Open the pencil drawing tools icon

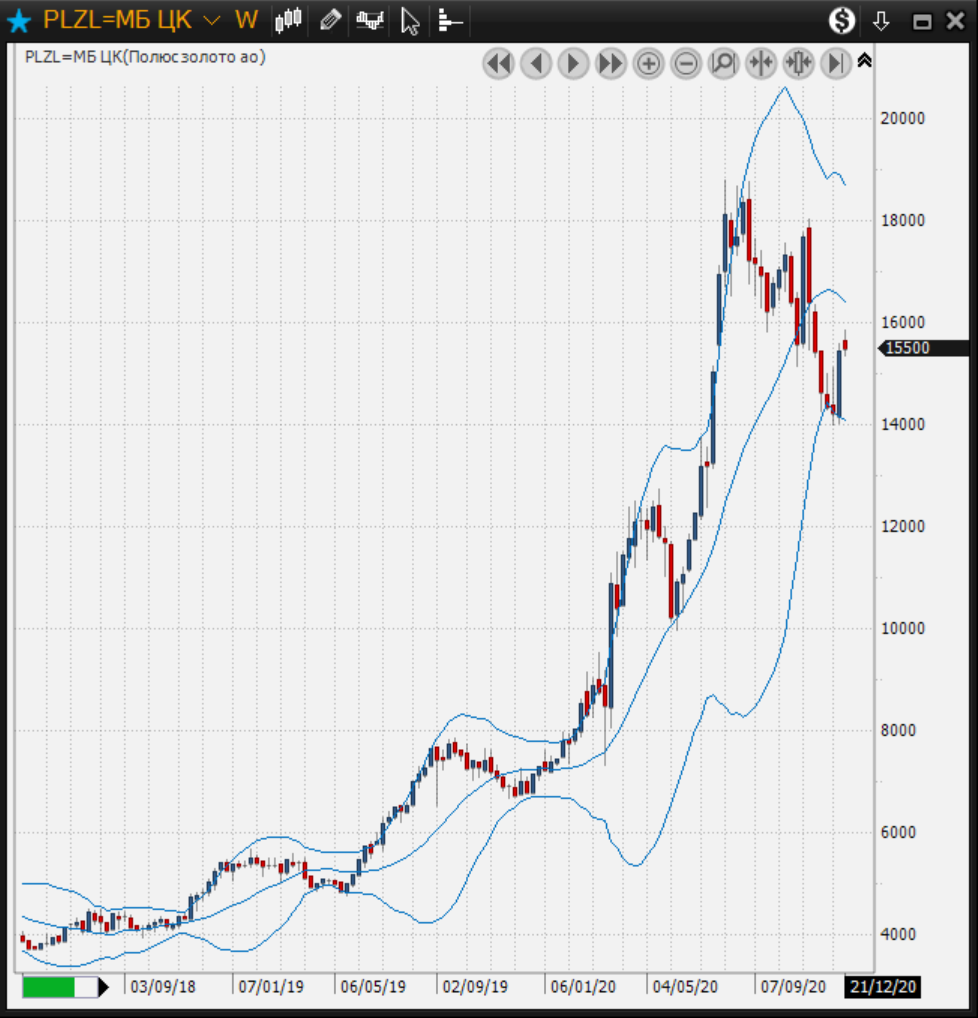pos(331,20)
